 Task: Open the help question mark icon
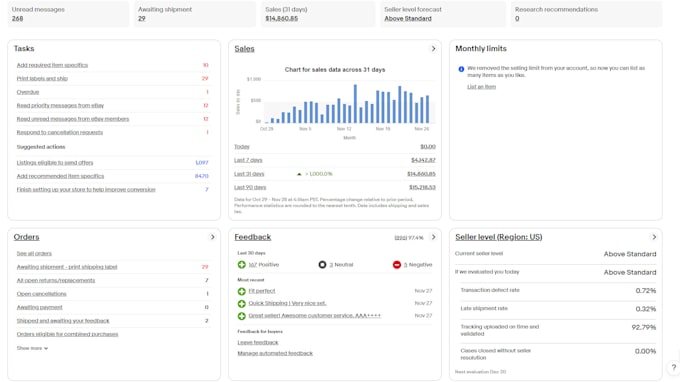pos(673,368)
